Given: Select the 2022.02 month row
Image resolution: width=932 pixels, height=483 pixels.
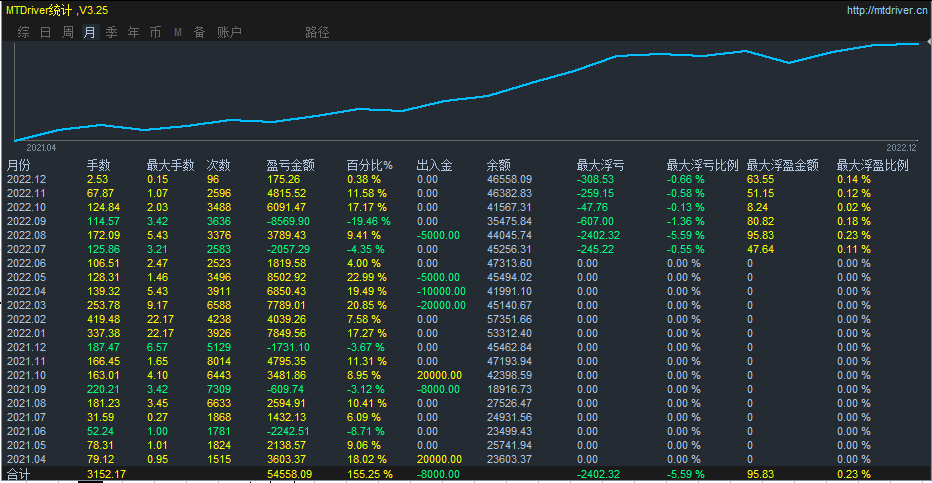Looking at the screenshot, I should (466, 319).
